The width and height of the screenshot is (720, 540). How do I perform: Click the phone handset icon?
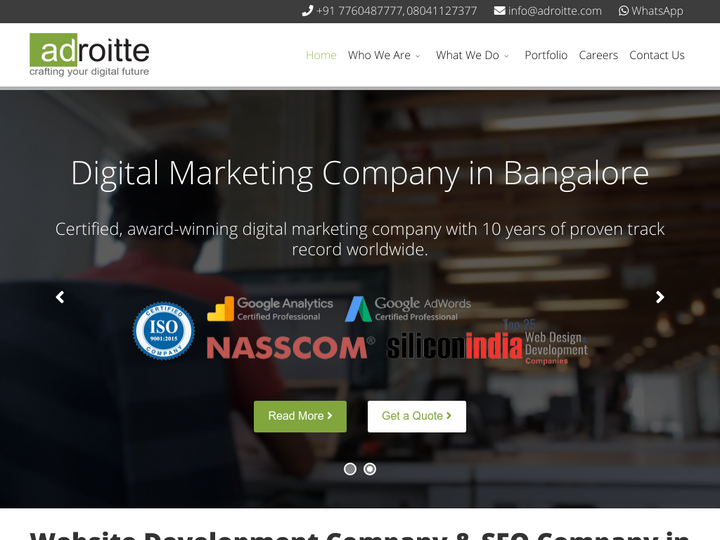(307, 11)
